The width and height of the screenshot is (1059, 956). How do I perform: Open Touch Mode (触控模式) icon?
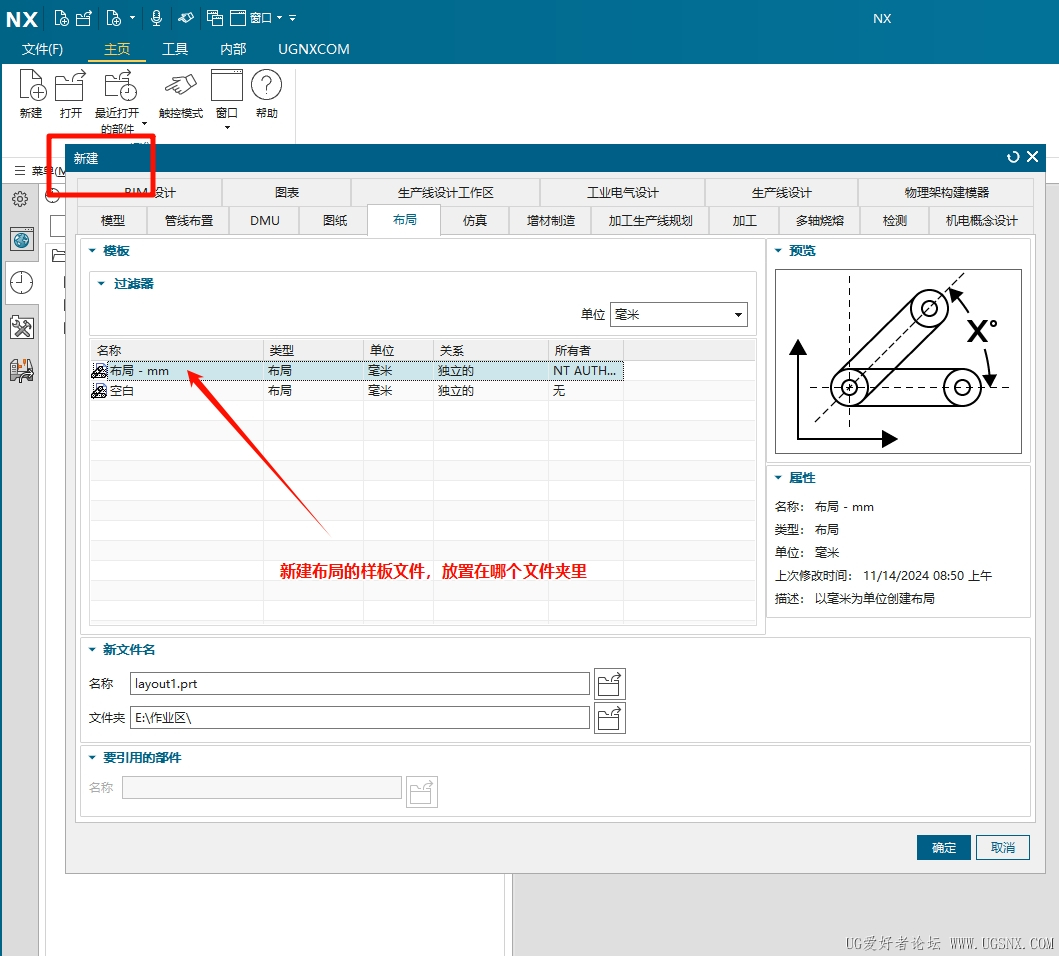pos(180,87)
